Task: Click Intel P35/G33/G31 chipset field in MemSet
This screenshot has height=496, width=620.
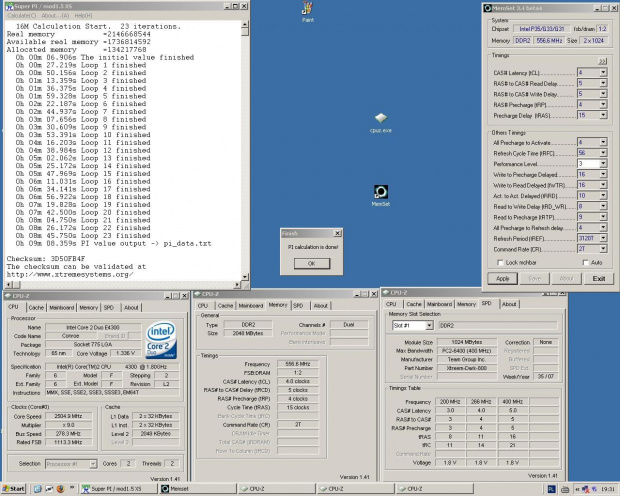Action: point(541,29)
